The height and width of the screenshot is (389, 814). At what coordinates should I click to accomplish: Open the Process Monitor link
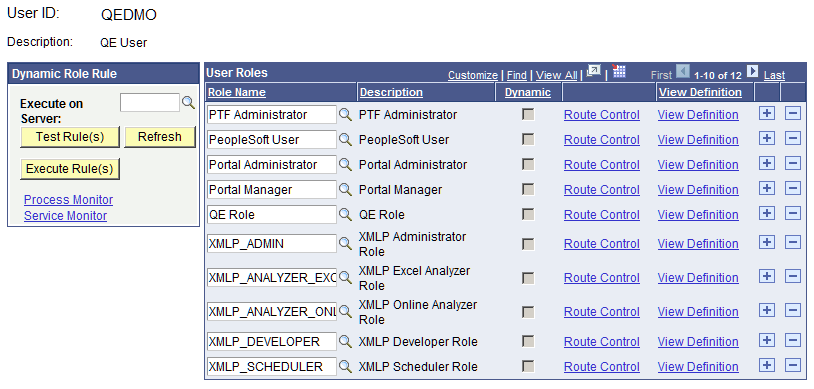69,200
